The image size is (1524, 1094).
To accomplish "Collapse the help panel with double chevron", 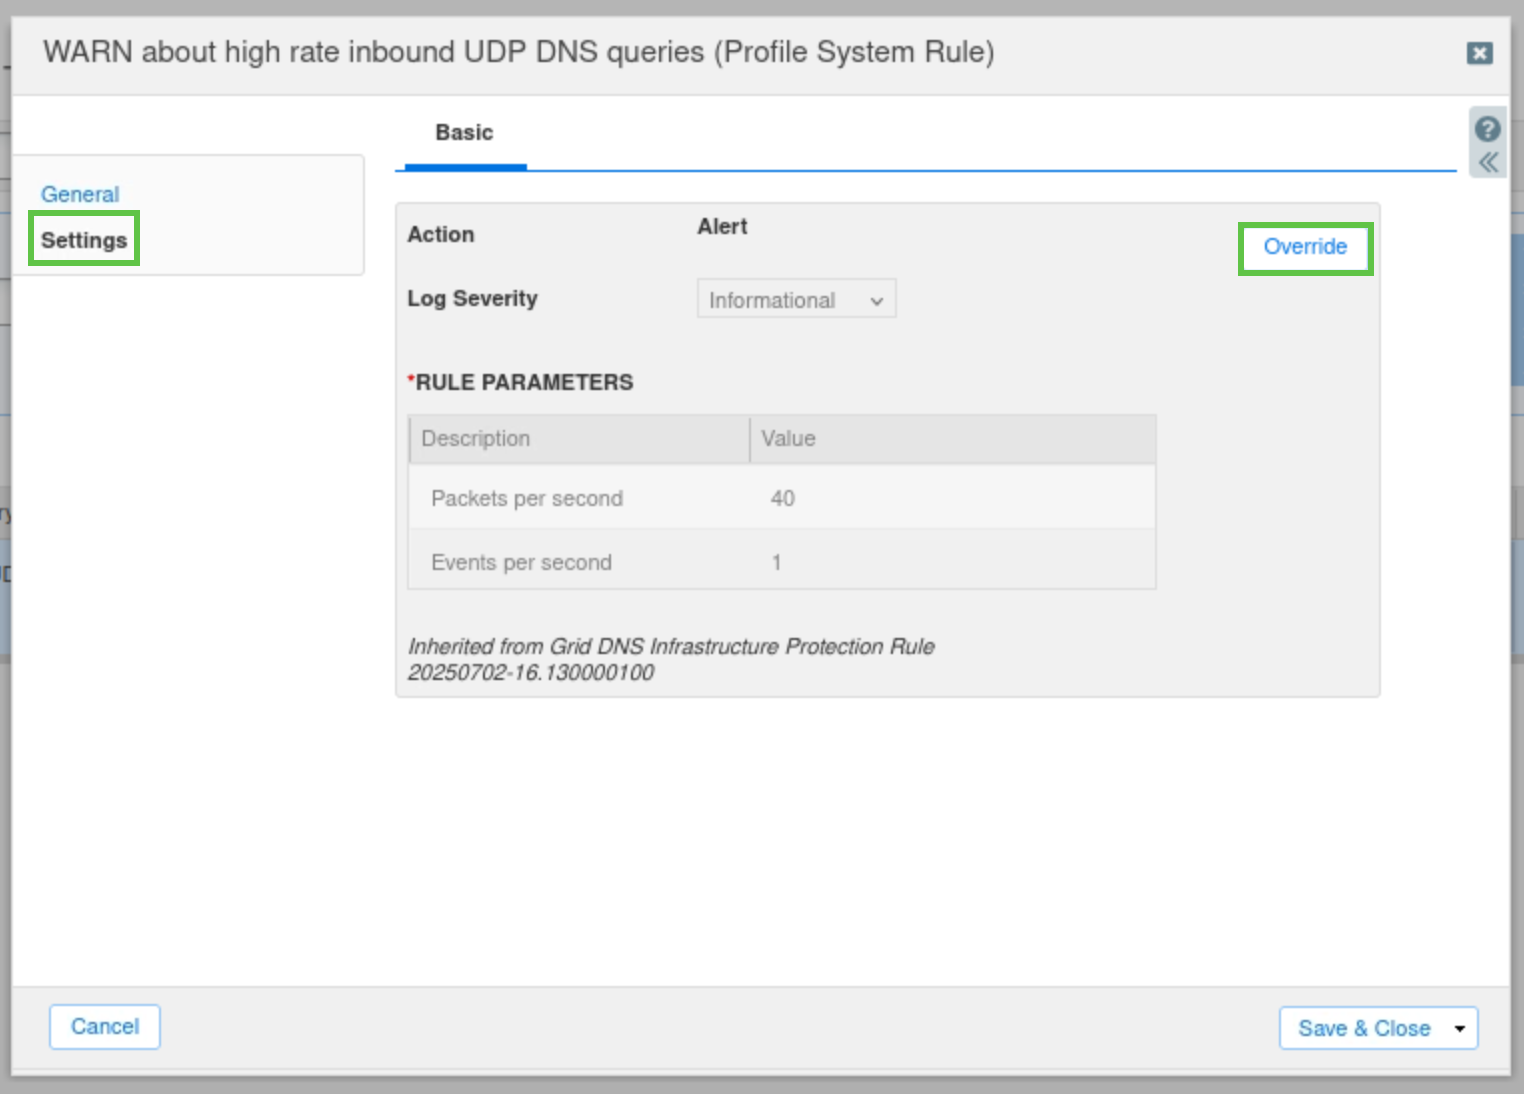I will pos(1488,162).
